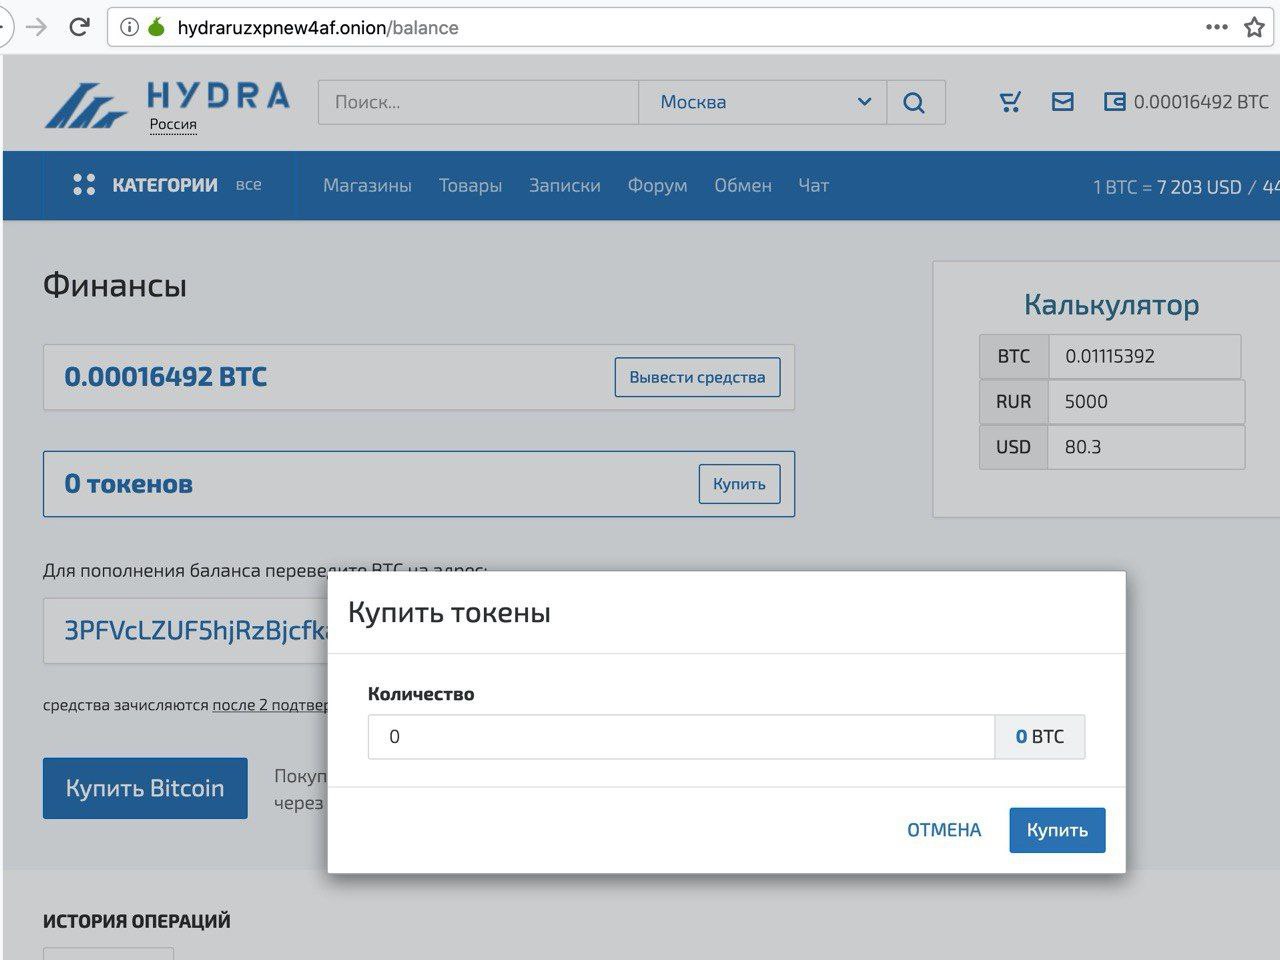Click the Поиск search field
The image size is (1280, 960).
tap(478, 102)
